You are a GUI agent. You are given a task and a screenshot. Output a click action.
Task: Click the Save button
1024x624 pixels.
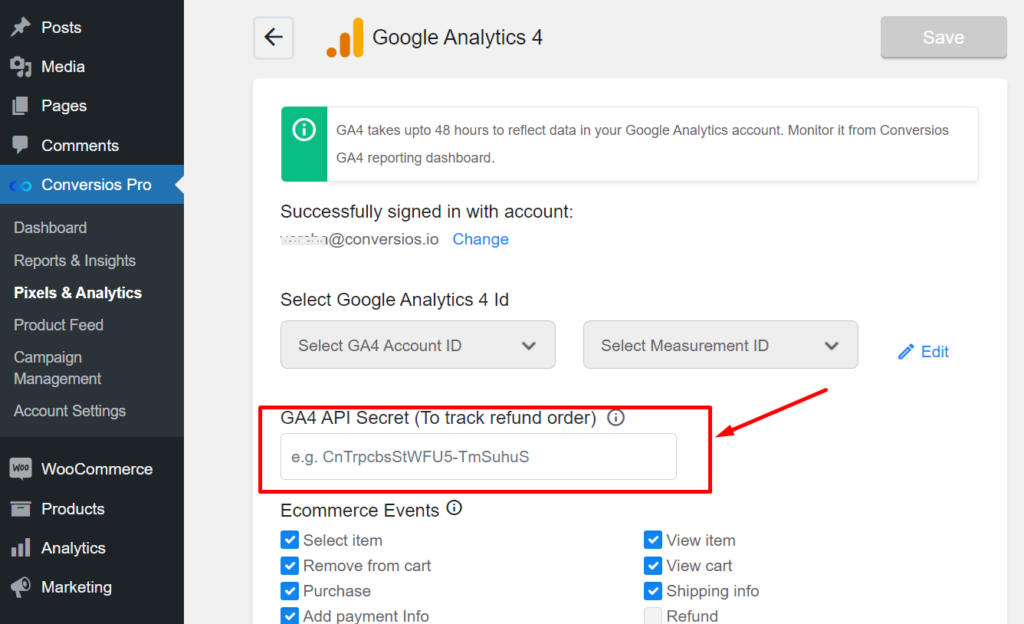pyautogui.click(x=944, y=37)
